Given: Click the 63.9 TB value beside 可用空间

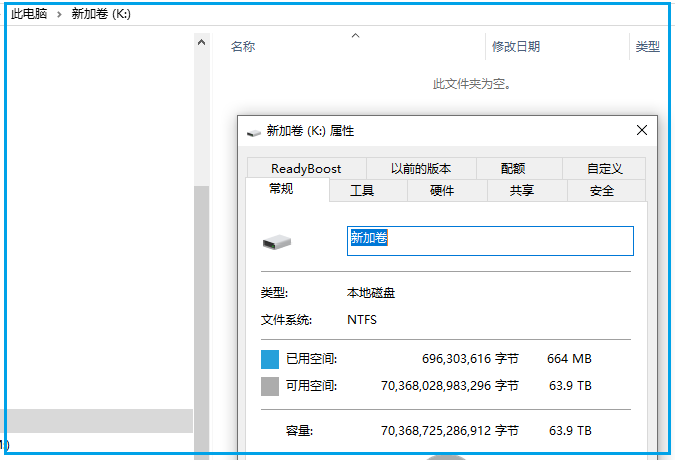Looking at the screenshot, I should pos(570,386).
